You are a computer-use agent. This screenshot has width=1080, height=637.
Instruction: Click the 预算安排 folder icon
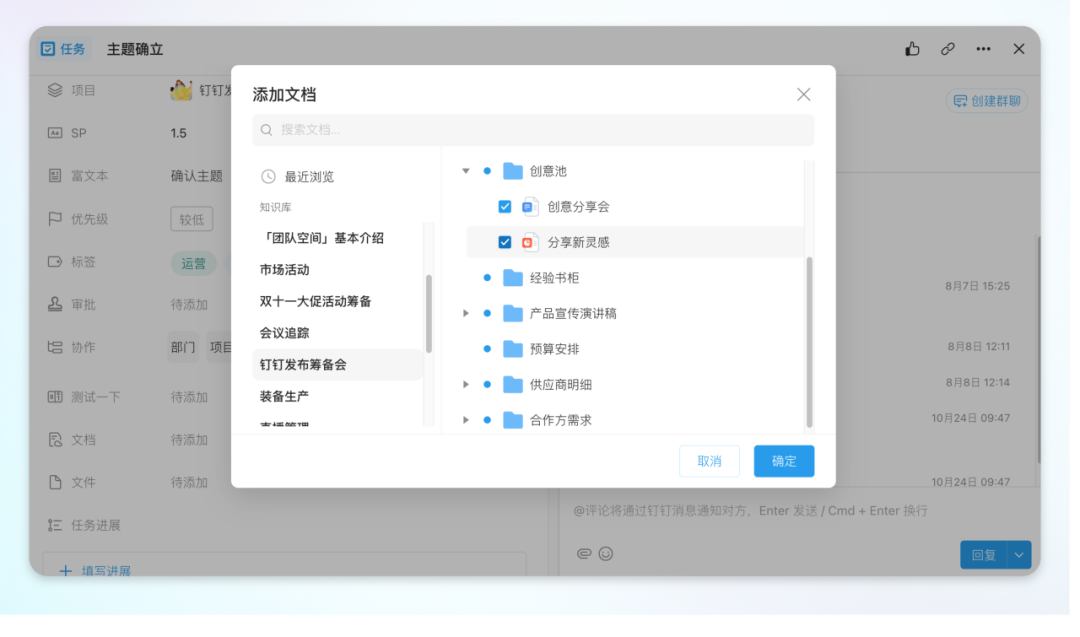point(512,349)
